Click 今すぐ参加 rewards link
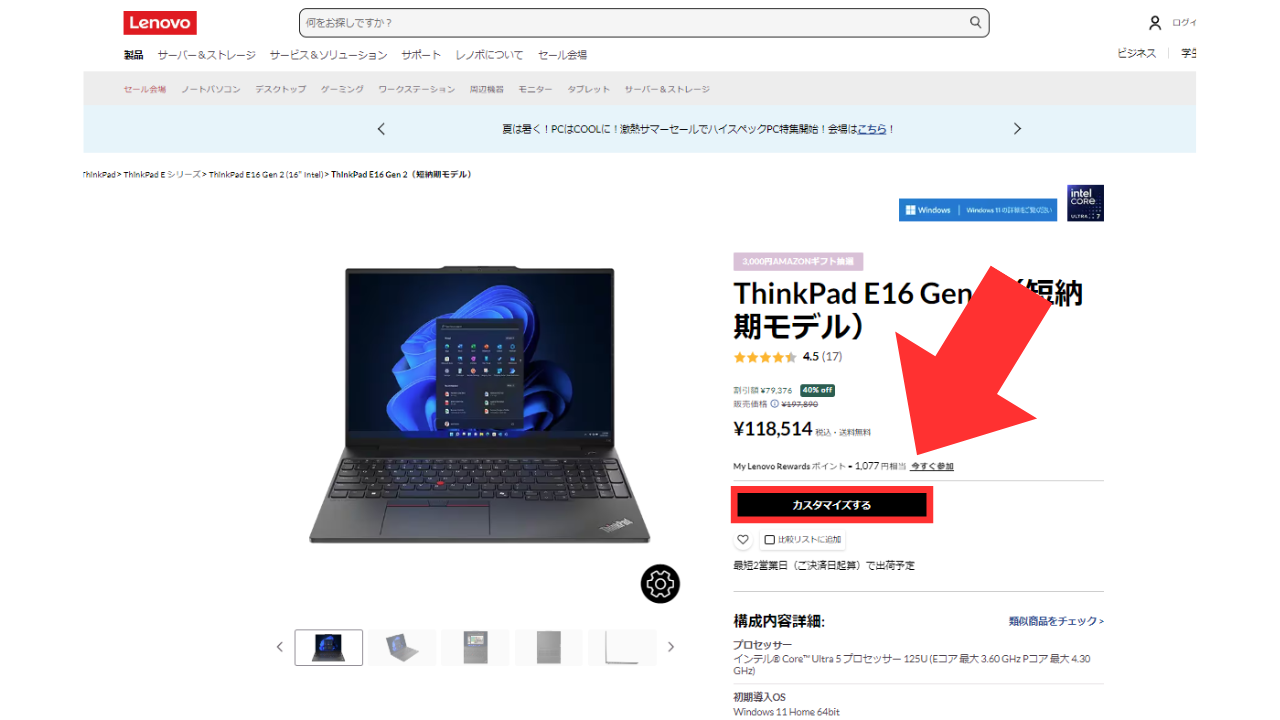 click(x=932, y=466)
